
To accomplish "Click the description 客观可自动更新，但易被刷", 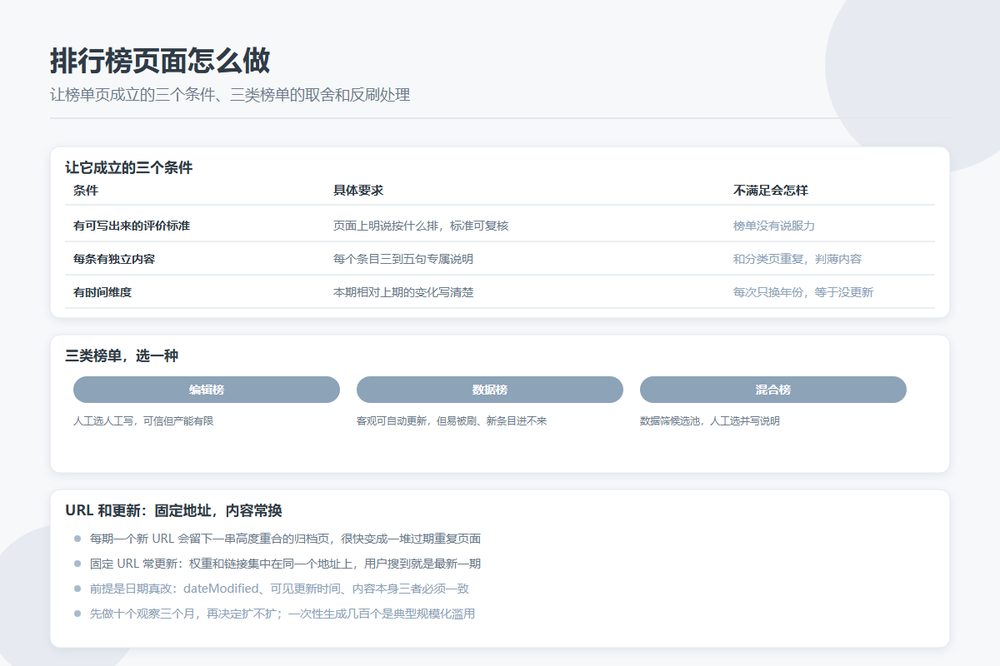I will click(x=416, y=421).
